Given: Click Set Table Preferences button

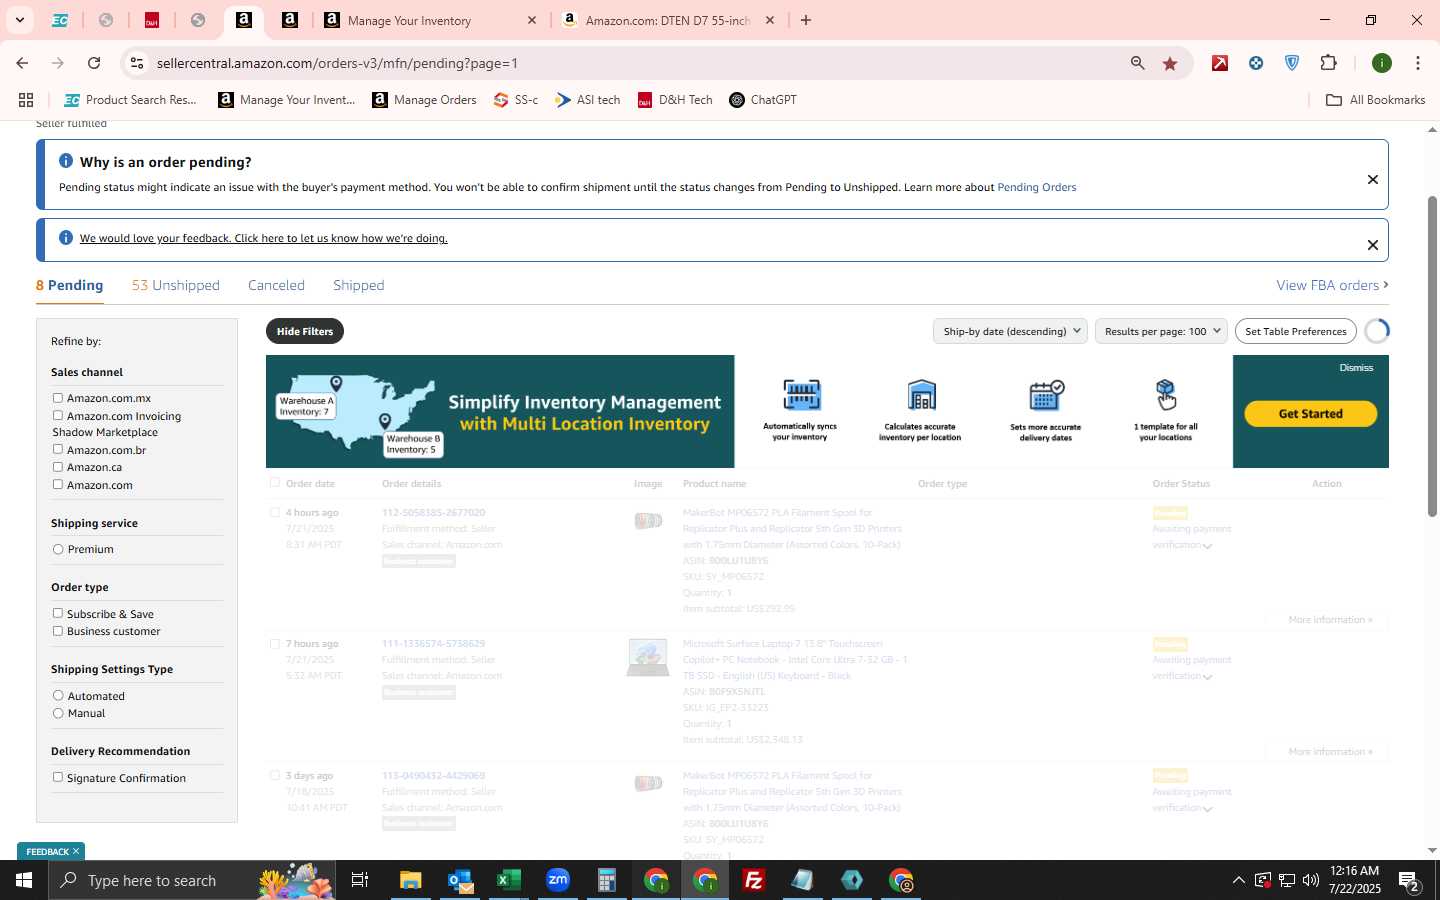Looking at the screenshot, I should [x=1296, y=331].
